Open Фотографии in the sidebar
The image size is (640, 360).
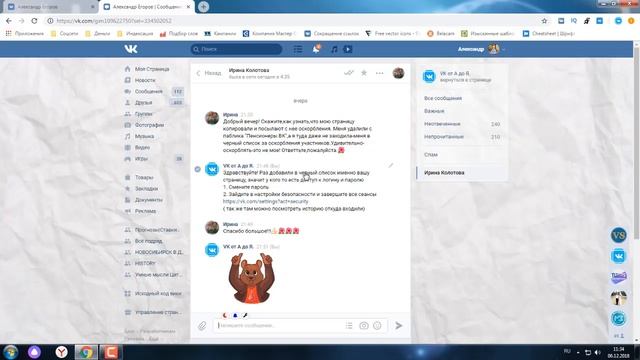(149, 125)
